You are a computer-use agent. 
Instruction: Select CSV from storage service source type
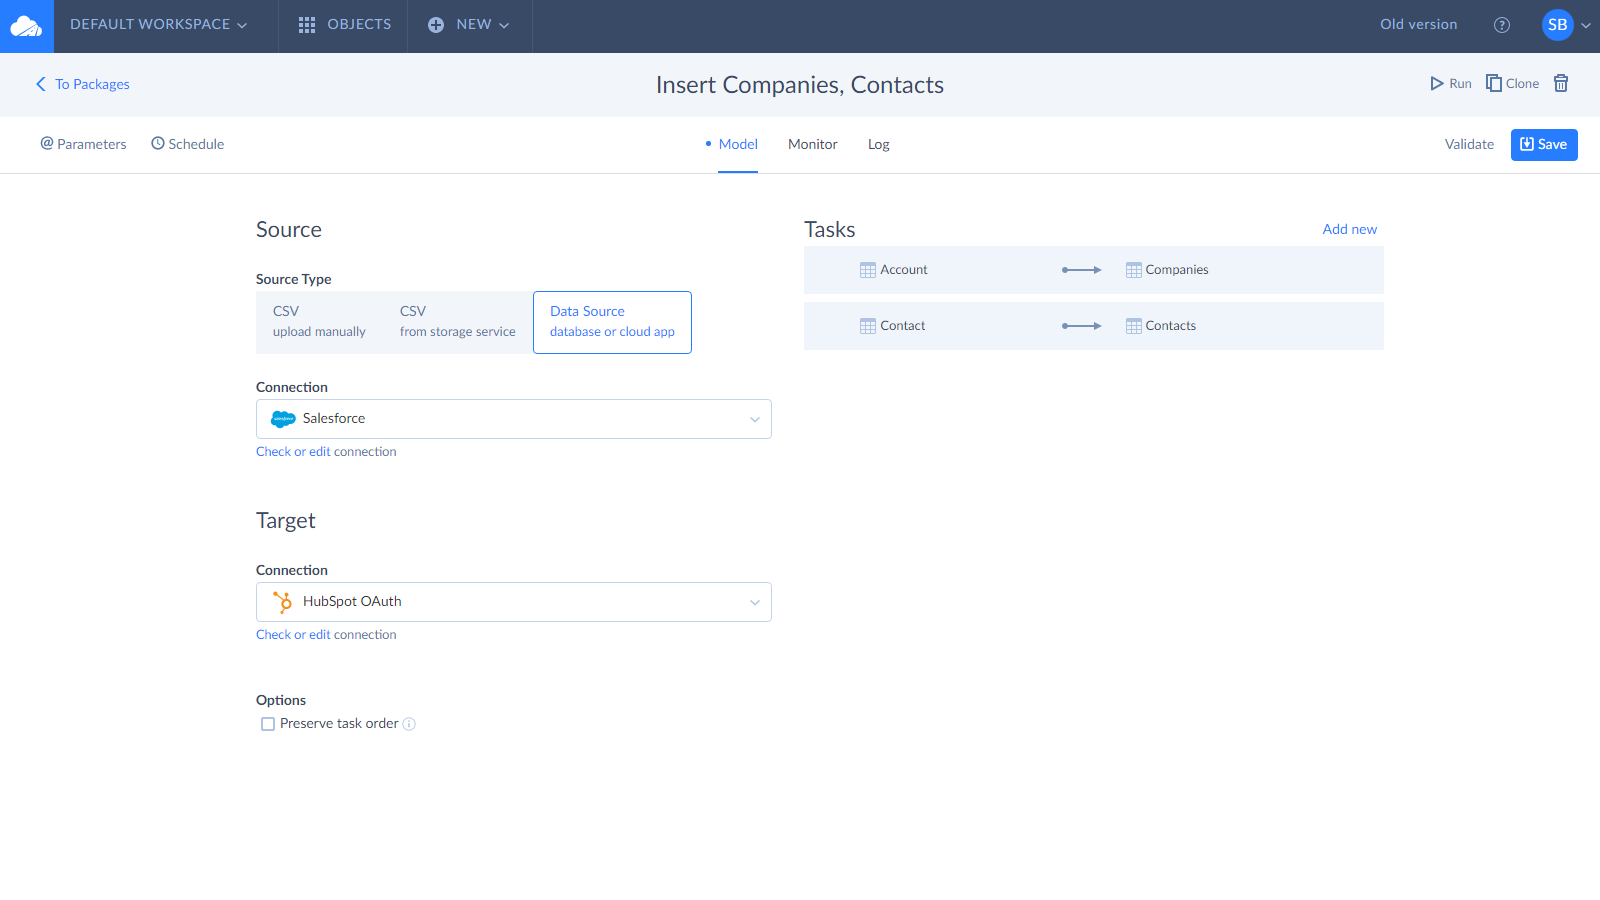tap(458, 322)
